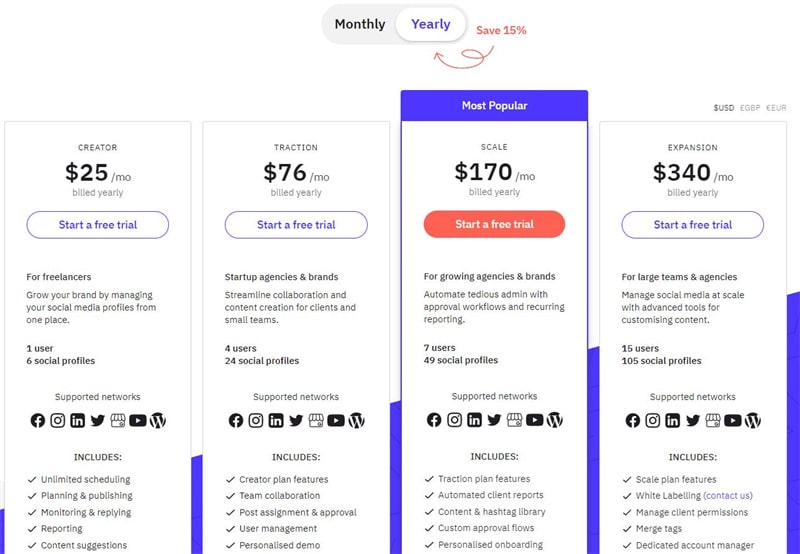Click the Instagram icon in Traction plan
Screen dimensions: 800x554
[256, 420]
